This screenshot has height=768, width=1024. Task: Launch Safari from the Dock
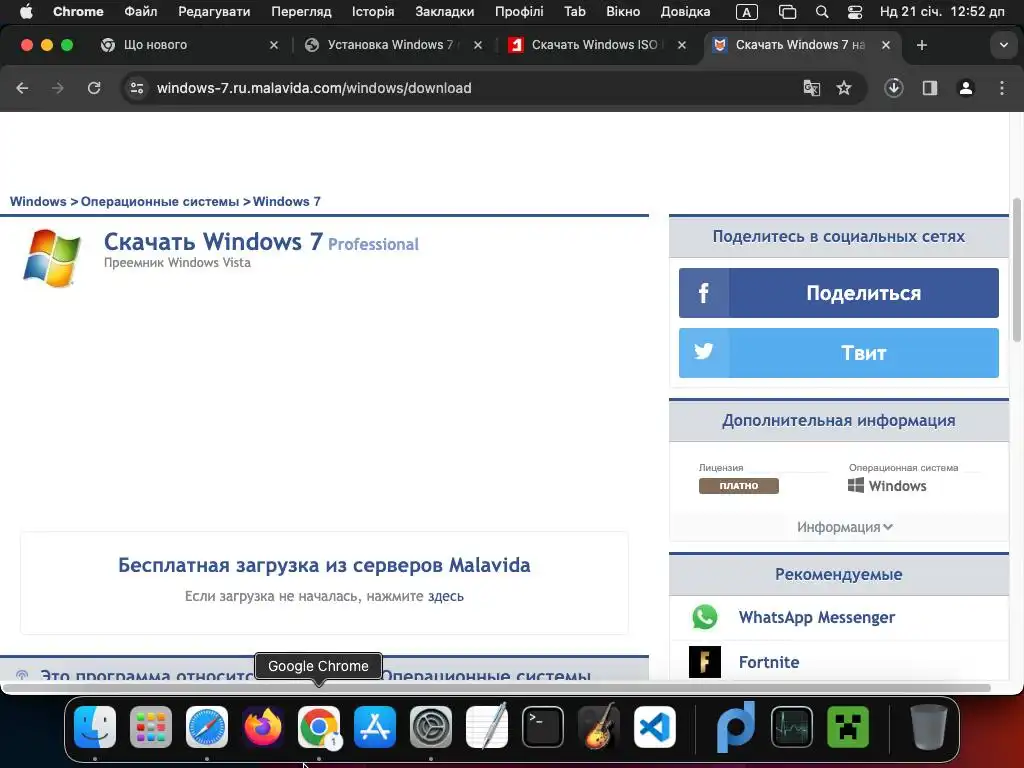pos(207,727)
